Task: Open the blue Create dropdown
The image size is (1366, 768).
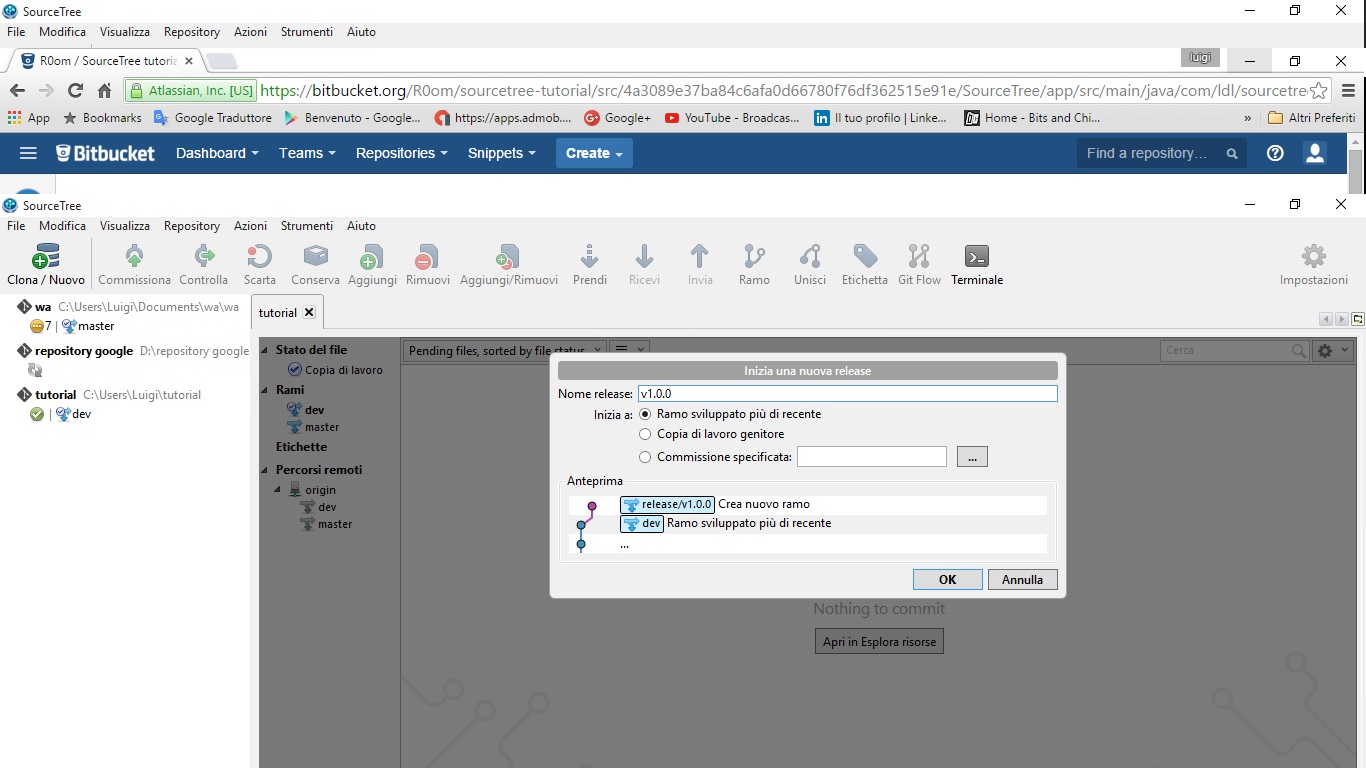Action: point(594,153)
